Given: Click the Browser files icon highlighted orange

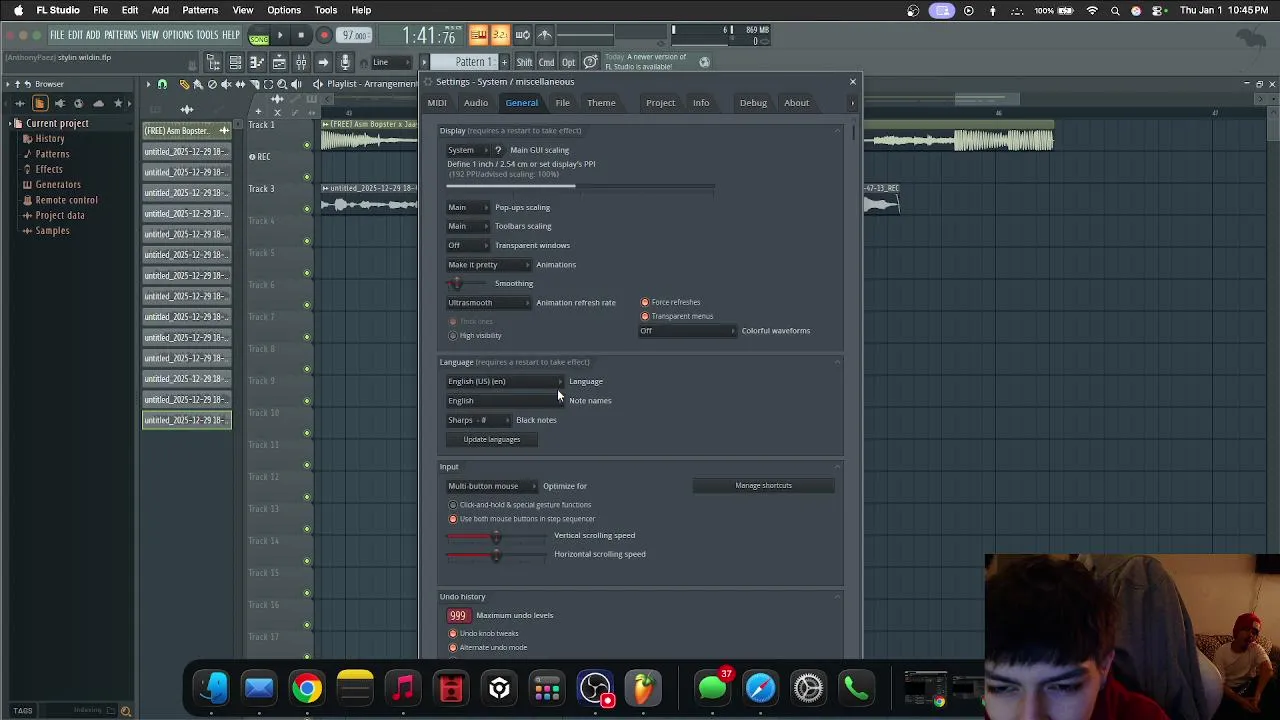Looking at the screenshot, I should (x=40, y=104).
